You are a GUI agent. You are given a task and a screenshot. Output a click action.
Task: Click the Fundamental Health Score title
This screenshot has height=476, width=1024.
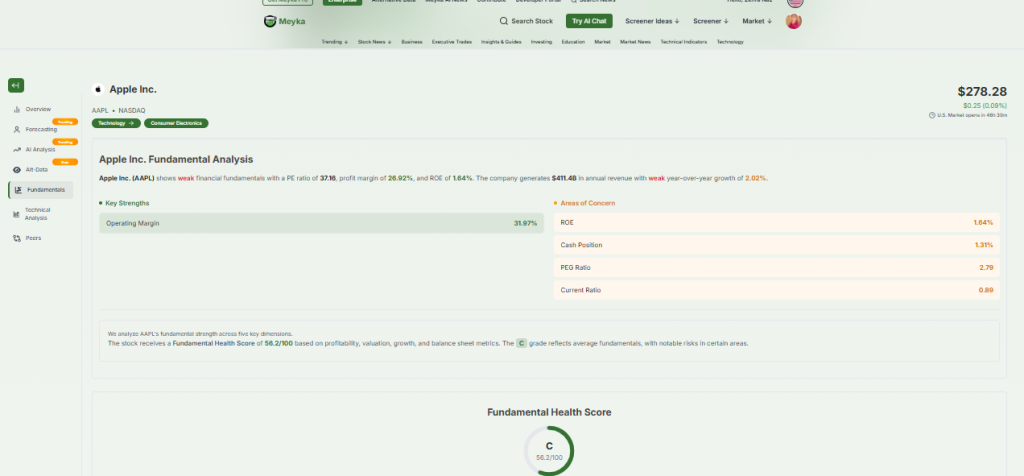549,412
